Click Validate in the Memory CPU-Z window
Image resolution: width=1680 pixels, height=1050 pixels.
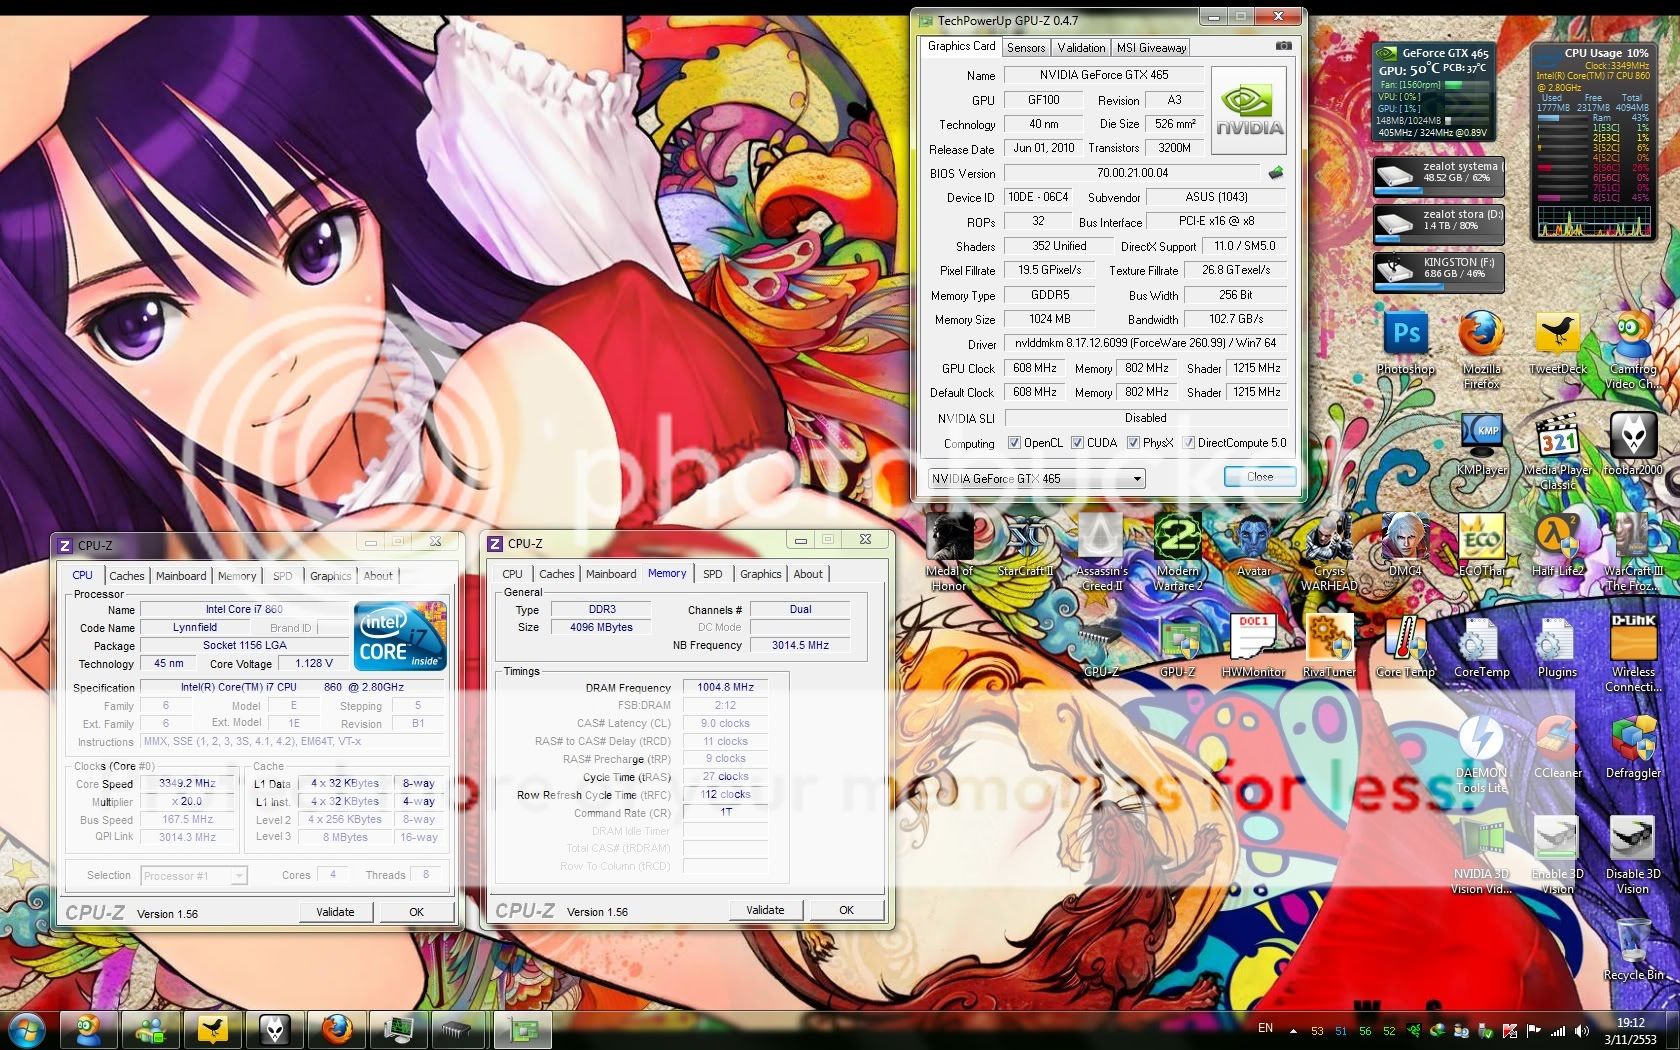[x=765, y=910]
